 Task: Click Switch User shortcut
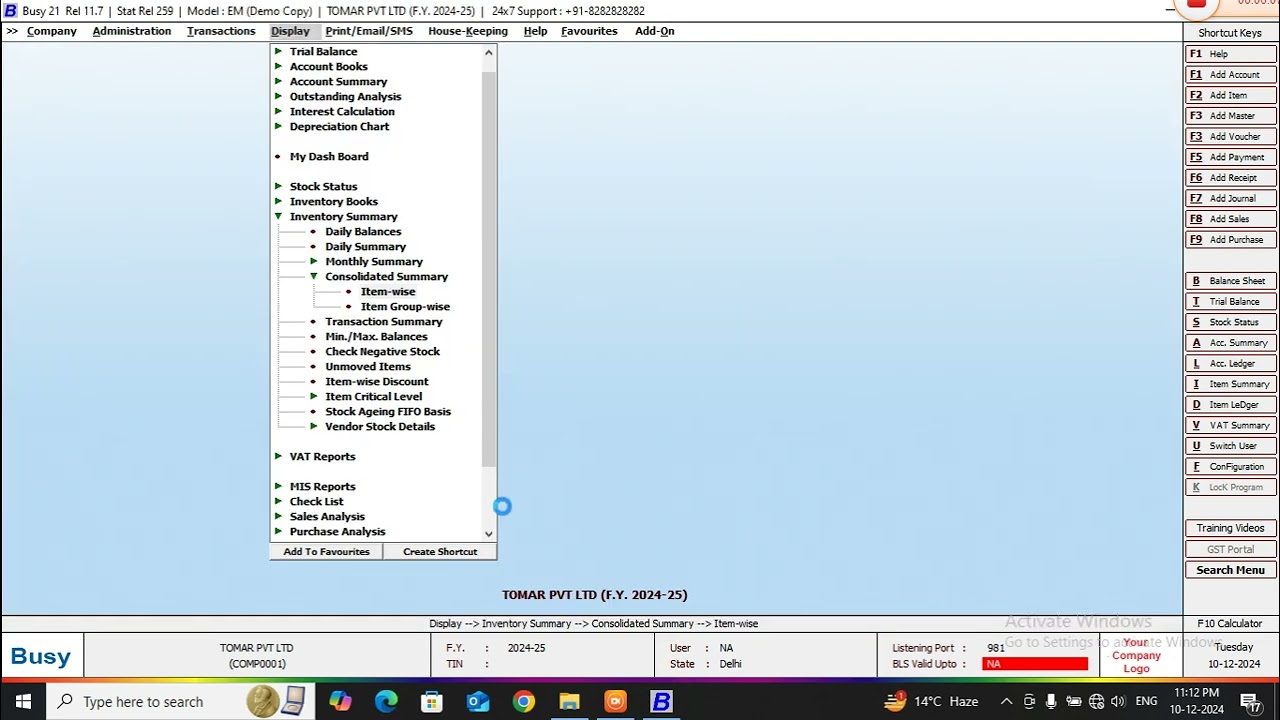click(x=1231, y=446)
